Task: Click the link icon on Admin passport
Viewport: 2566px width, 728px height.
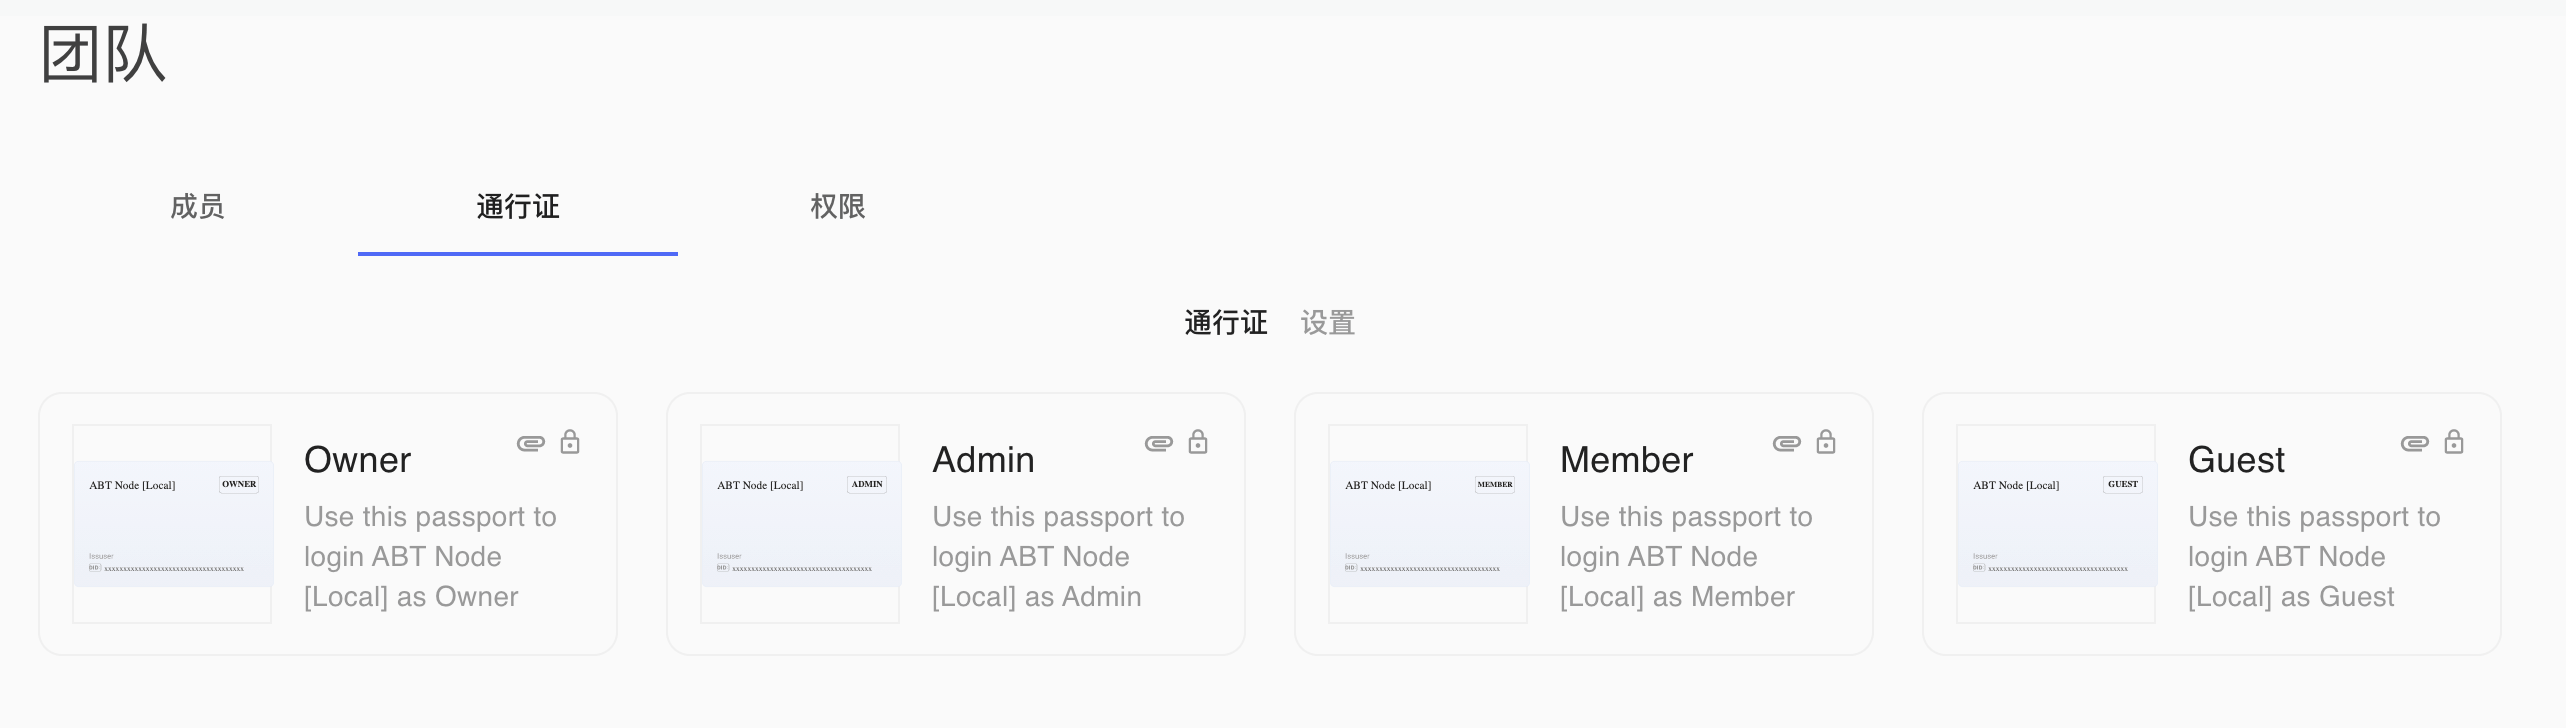Action: 1158,443
